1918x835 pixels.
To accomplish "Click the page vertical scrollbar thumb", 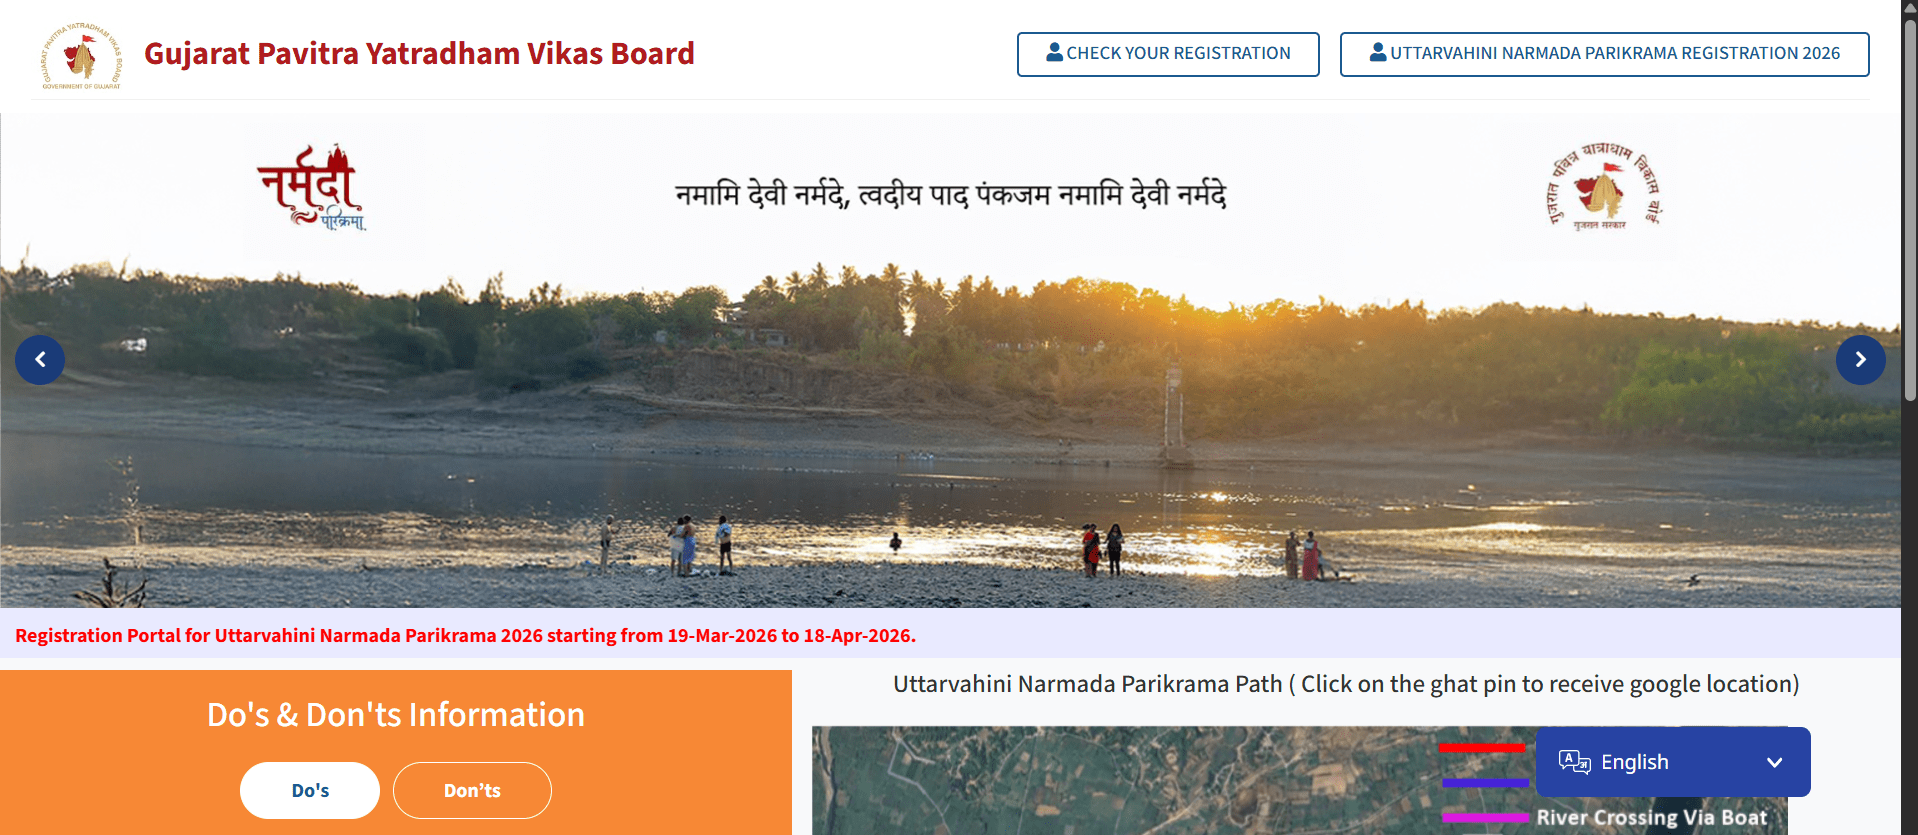I will (x=1909, y=210).
